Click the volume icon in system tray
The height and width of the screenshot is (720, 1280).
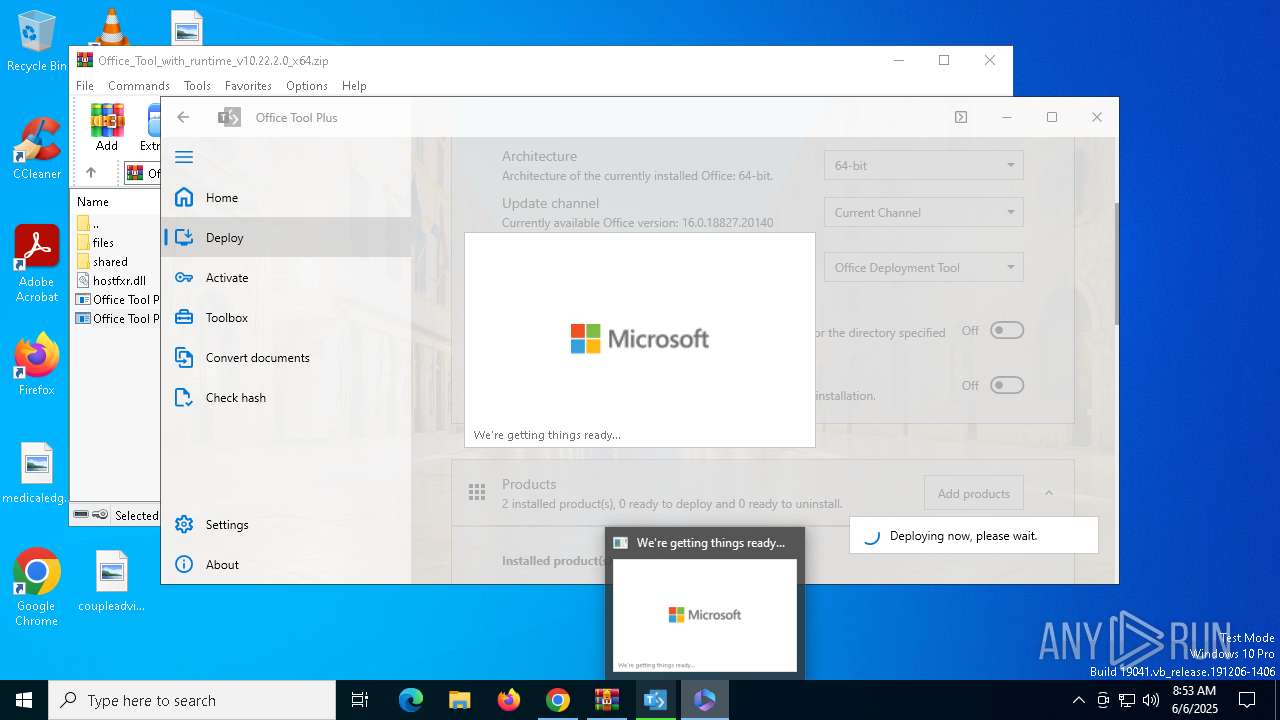(x=1151, y=700)
